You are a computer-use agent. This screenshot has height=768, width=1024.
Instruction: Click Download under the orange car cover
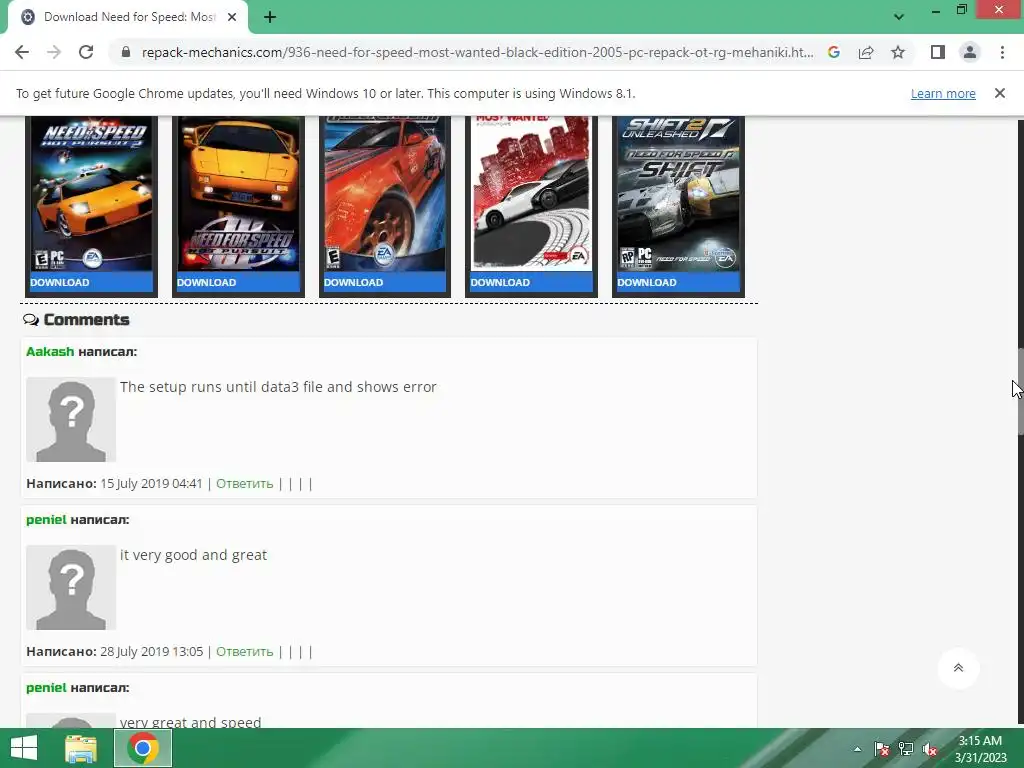click(353, 282)
